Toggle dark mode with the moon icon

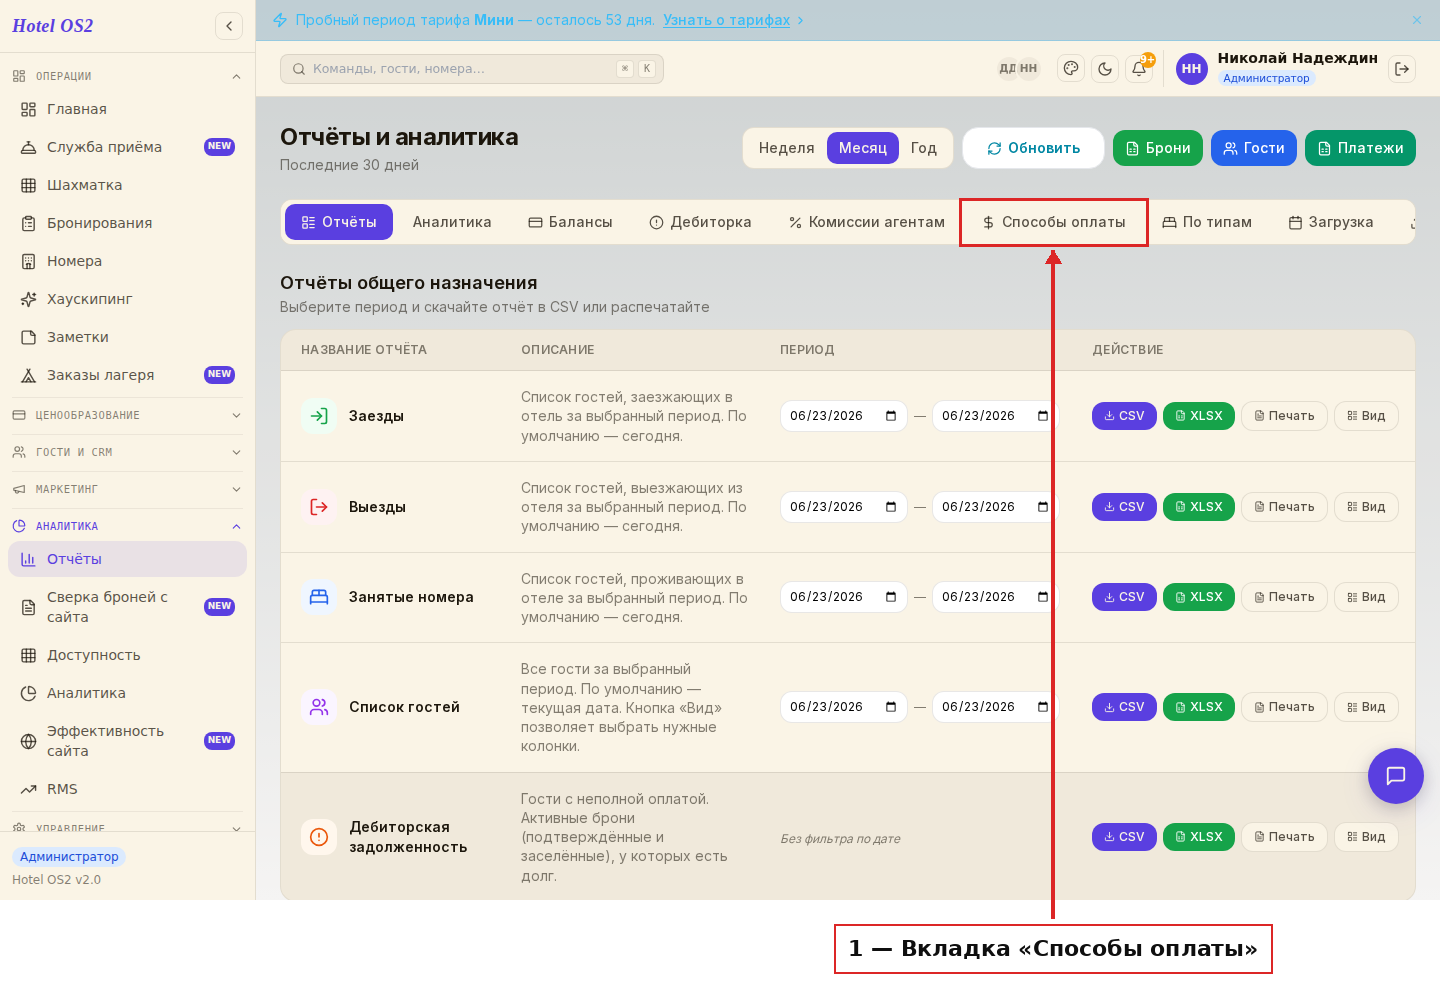coord(1105,69)
